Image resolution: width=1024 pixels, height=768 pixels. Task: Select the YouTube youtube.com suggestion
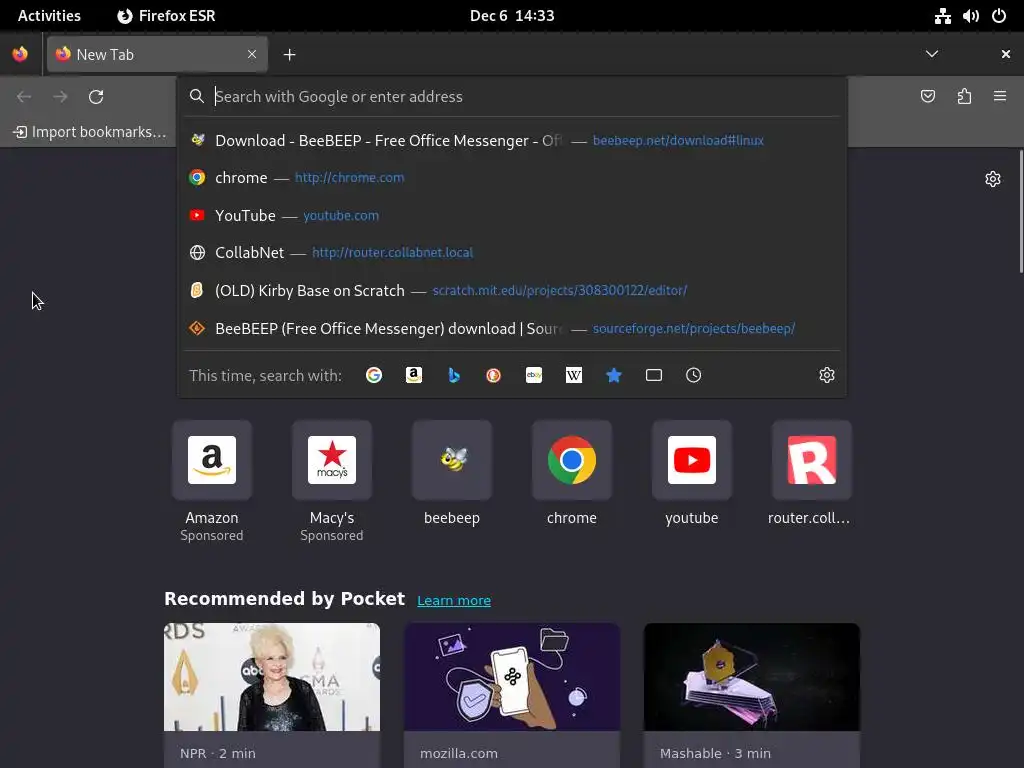pyautogui.click(x=512, y=216)
